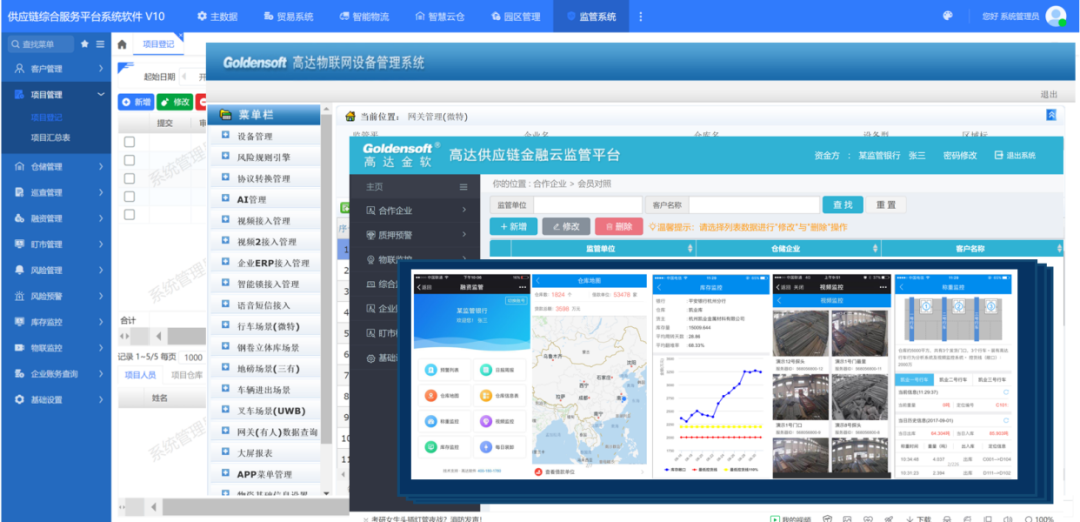Expand 风险规则引擎 in IoT menu tree
The width and height of the screenshot is (1080, 522).
pyautogui.click(x=225, y=157)
